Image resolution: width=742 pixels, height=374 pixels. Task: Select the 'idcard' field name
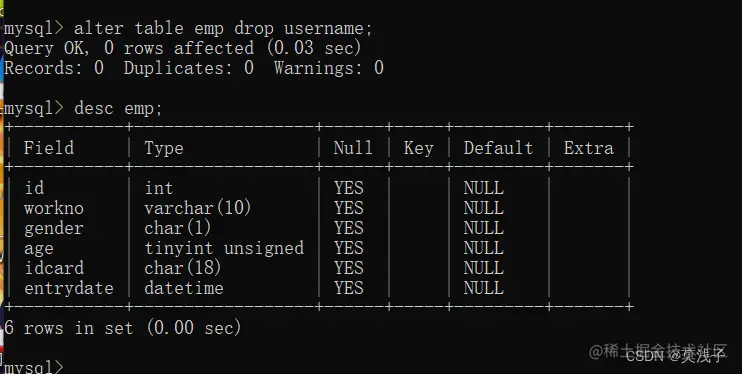(54, 268)
